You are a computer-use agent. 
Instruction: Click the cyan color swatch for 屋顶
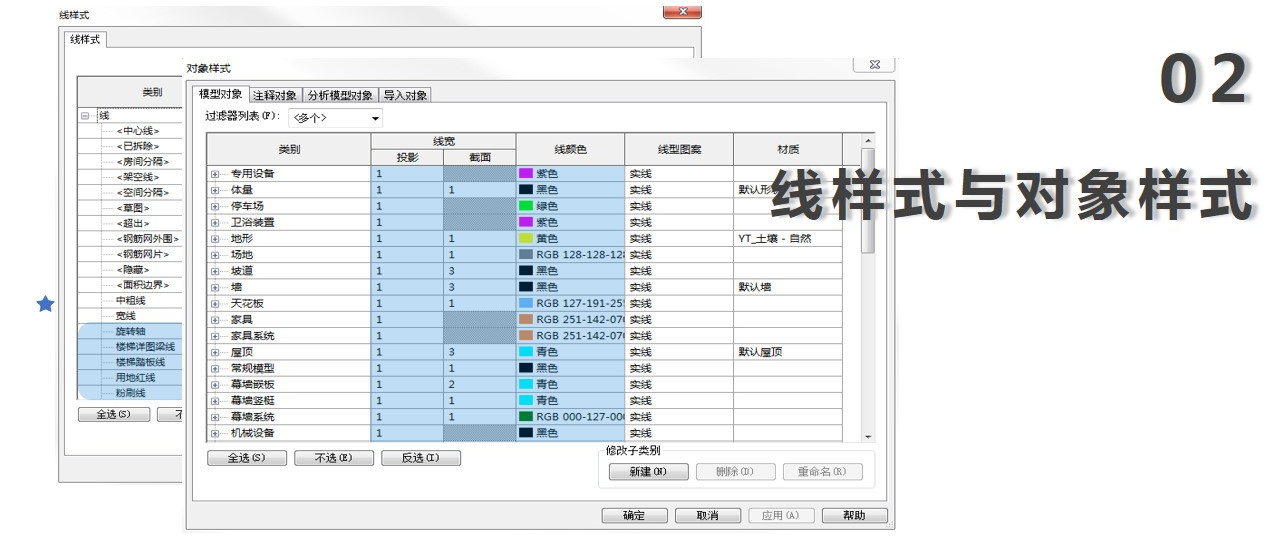tap(526, 352)
